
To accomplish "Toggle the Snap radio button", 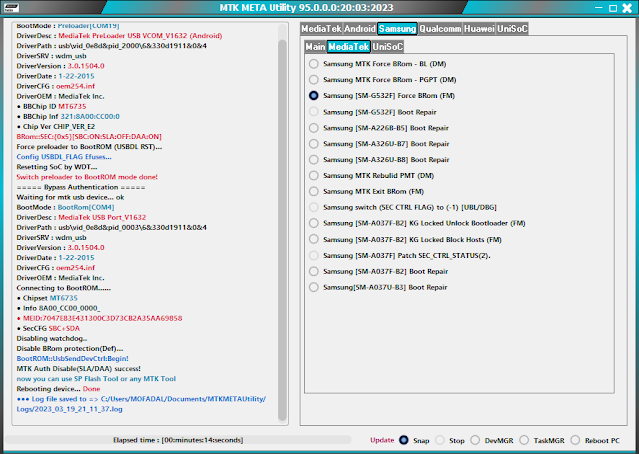I will [403, 440].
